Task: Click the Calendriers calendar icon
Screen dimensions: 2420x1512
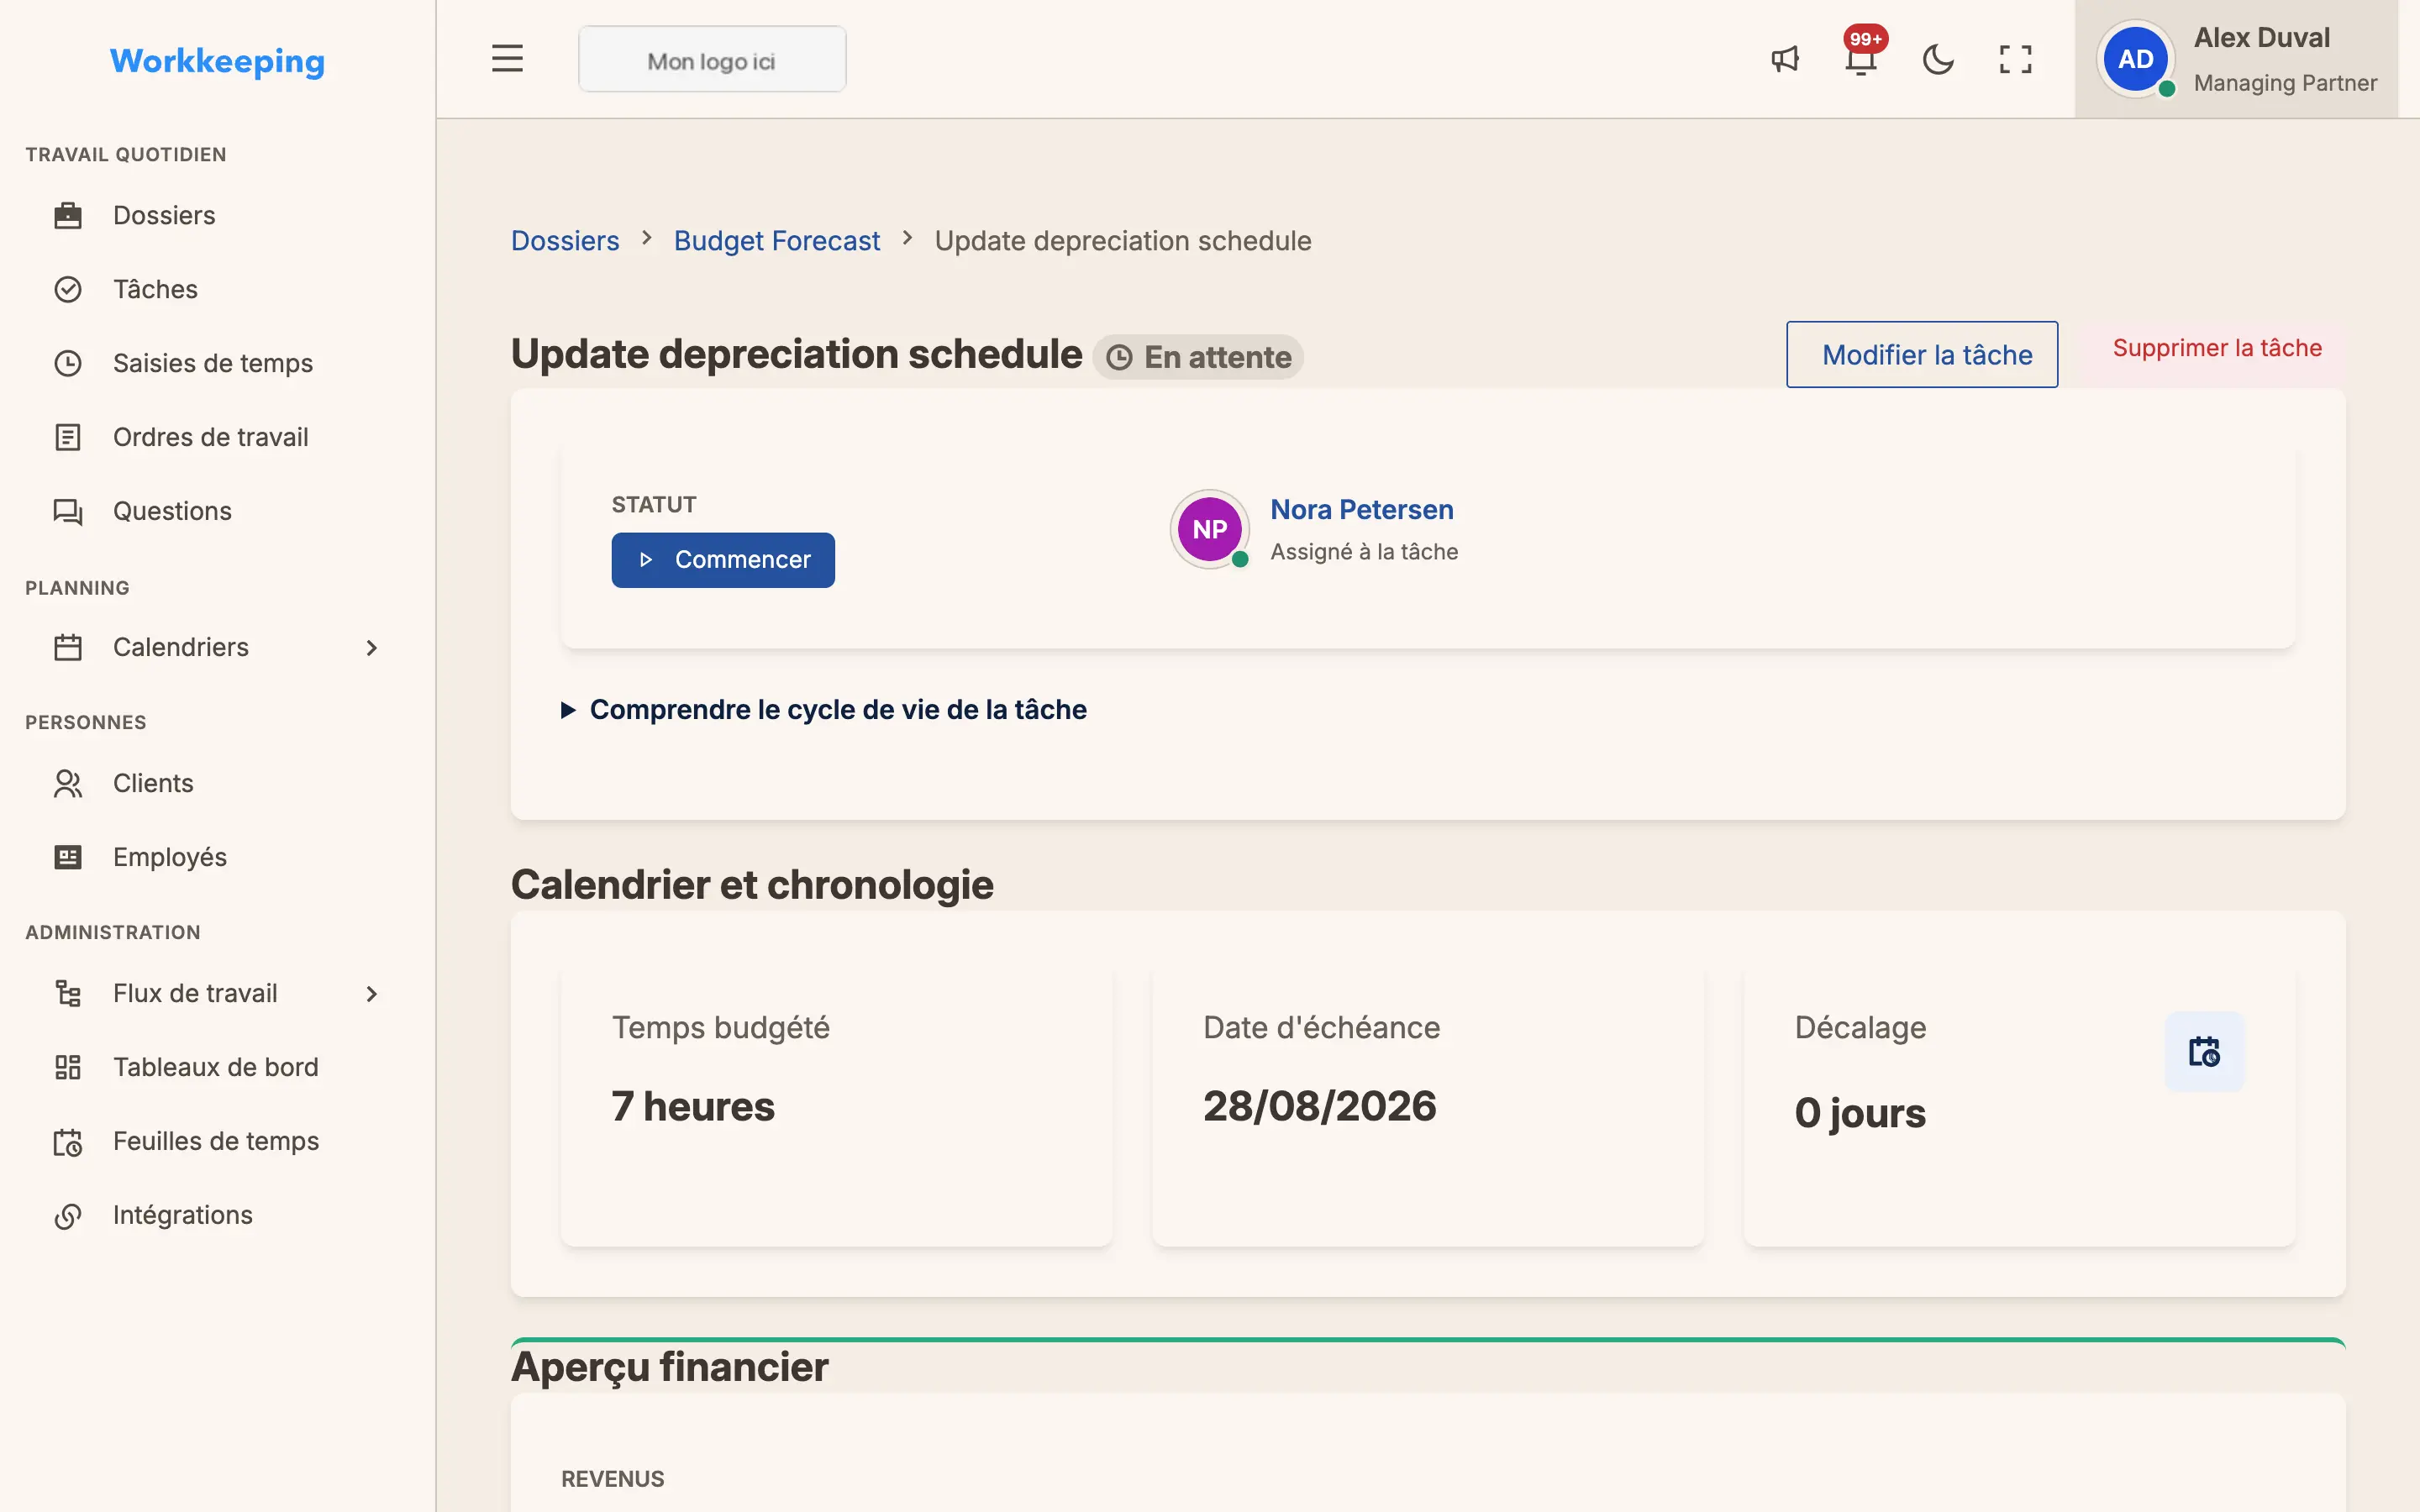Action: point(68,647)
